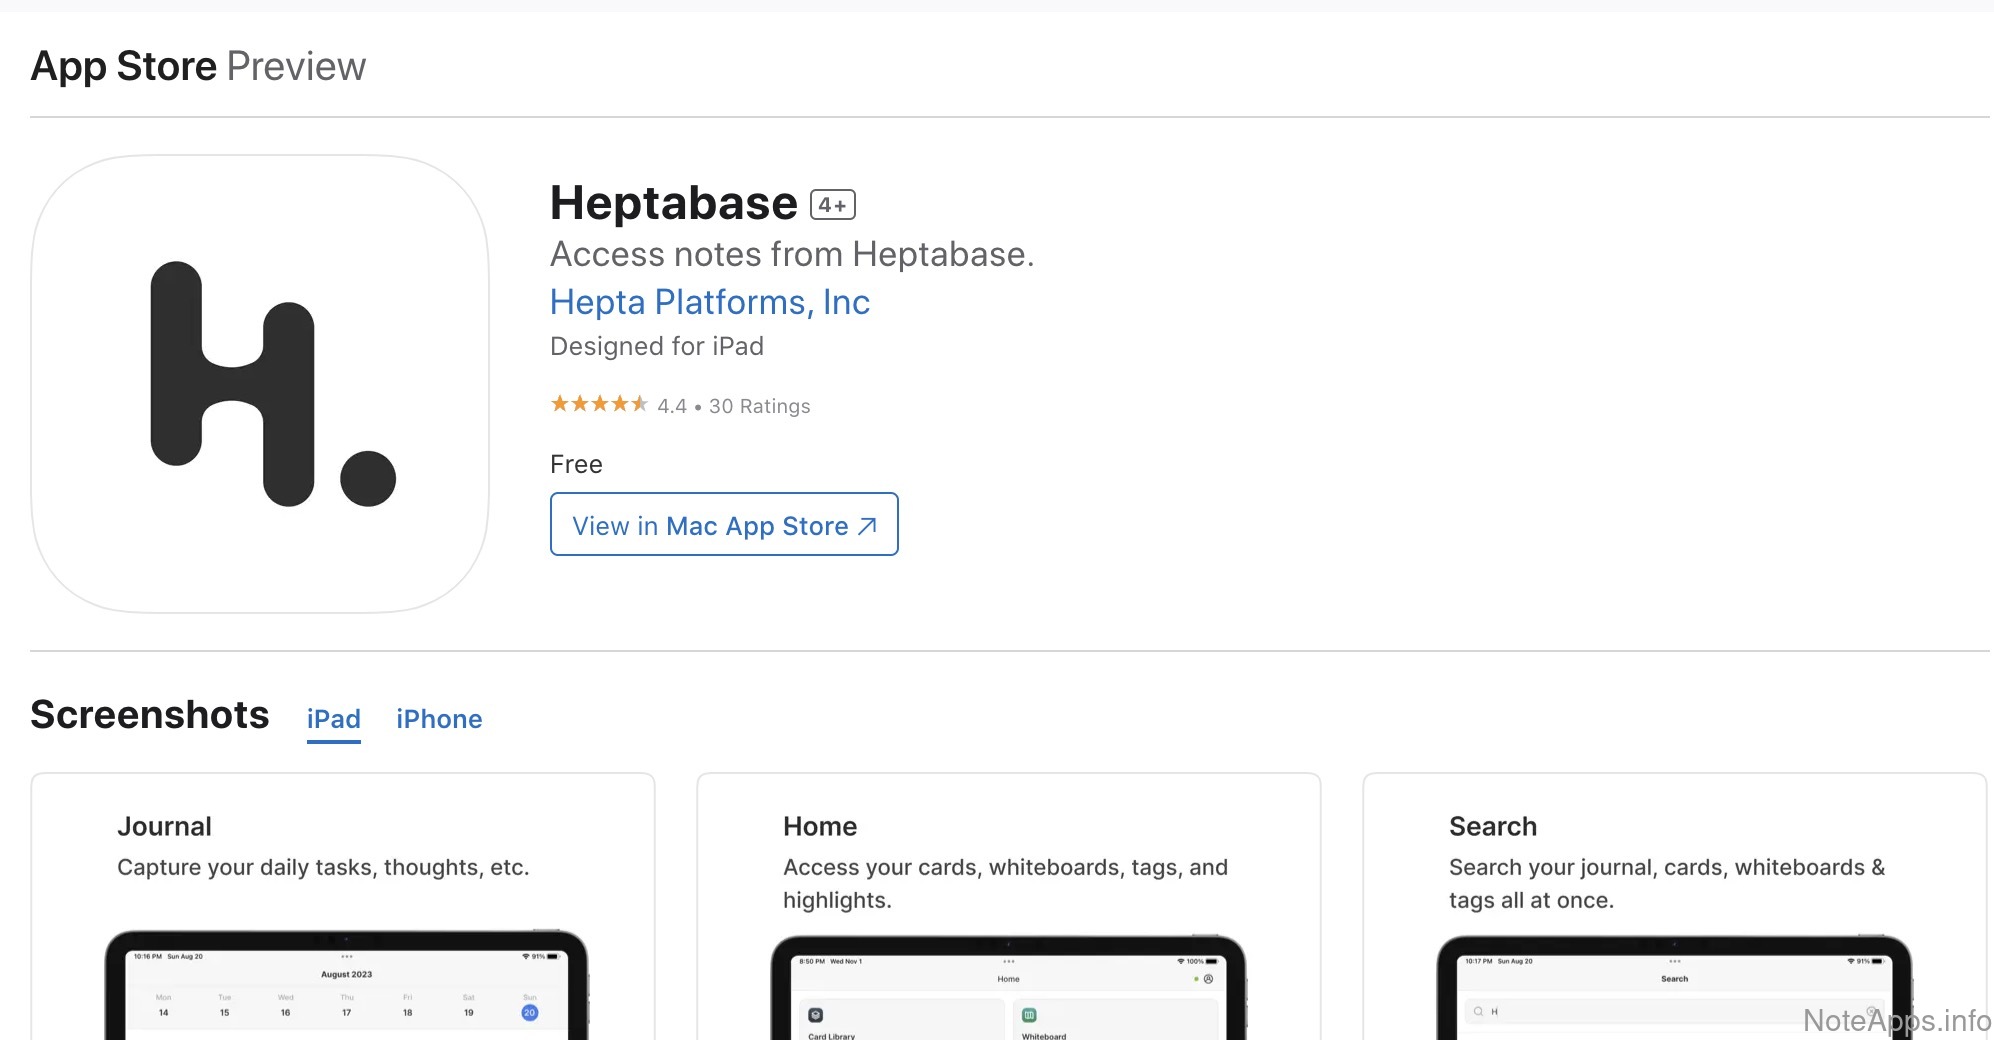Click the profile icon in Home screenshot
1994x1040 pixels.
pyautogui.click(x=1208, y=979)
